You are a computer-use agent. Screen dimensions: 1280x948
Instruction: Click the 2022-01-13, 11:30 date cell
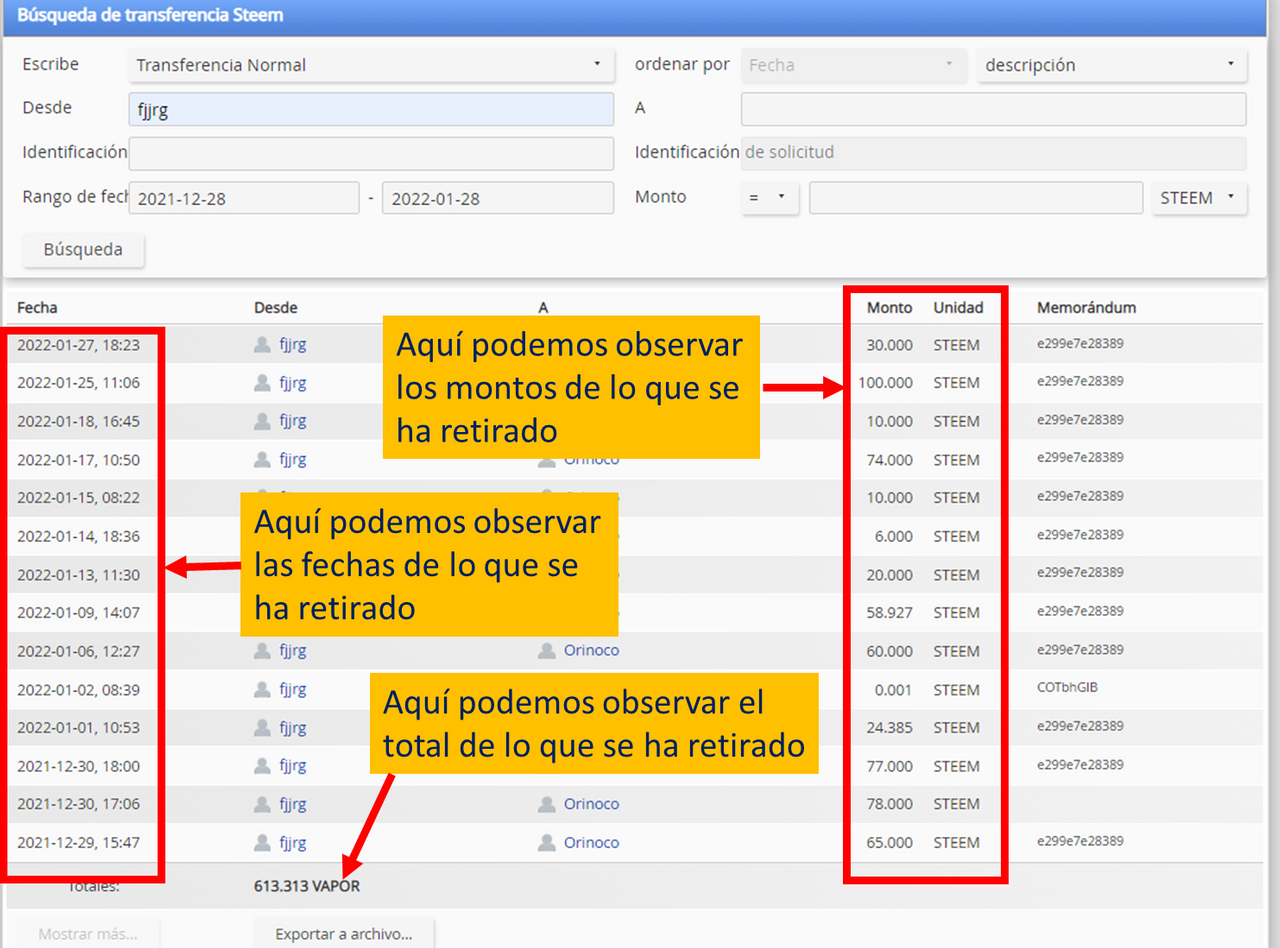pyautogui.click(x=78, y=575)
